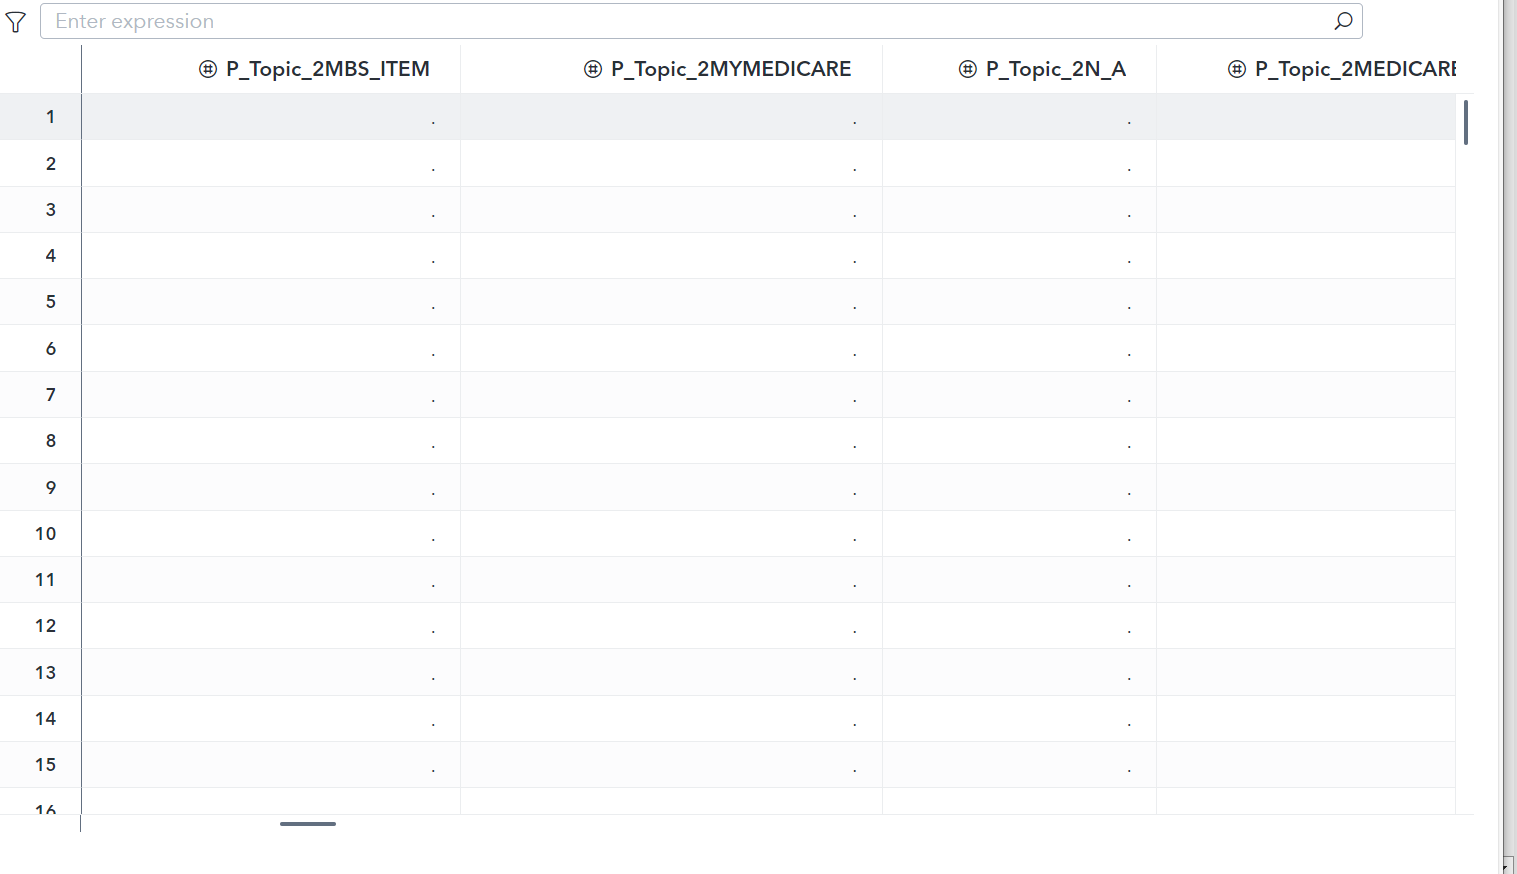
Task: Select the P_Topic_2MYMEDICARE column header
Action: point(731,69)
